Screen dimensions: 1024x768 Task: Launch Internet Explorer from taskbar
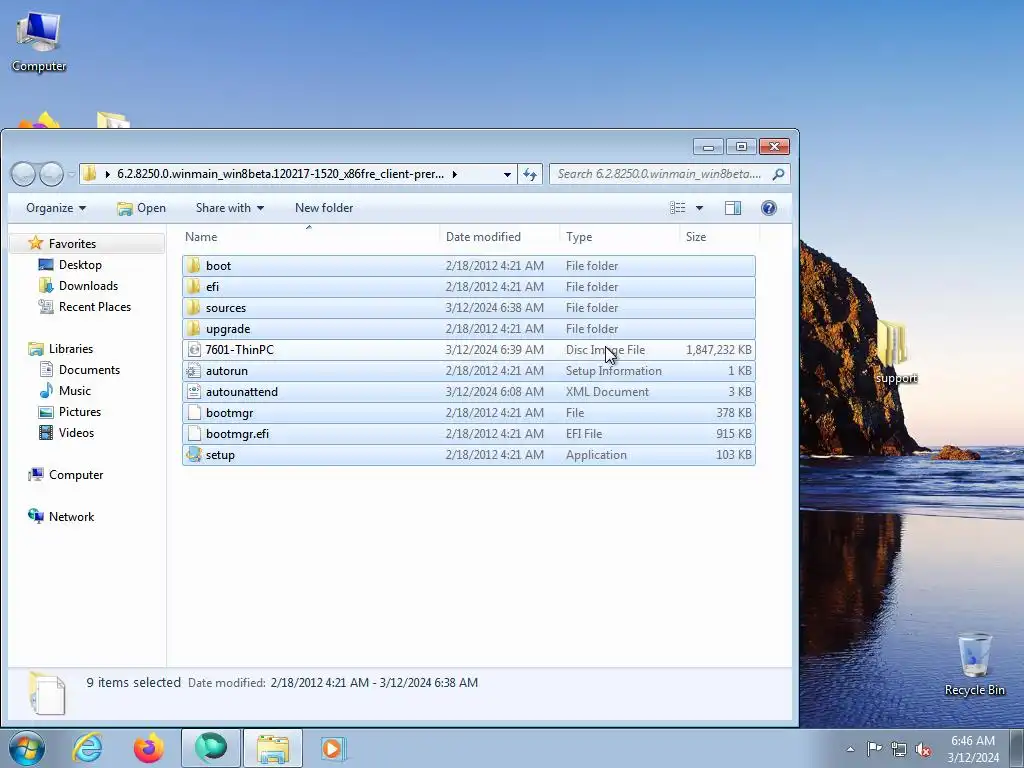[x=88, y=748]
